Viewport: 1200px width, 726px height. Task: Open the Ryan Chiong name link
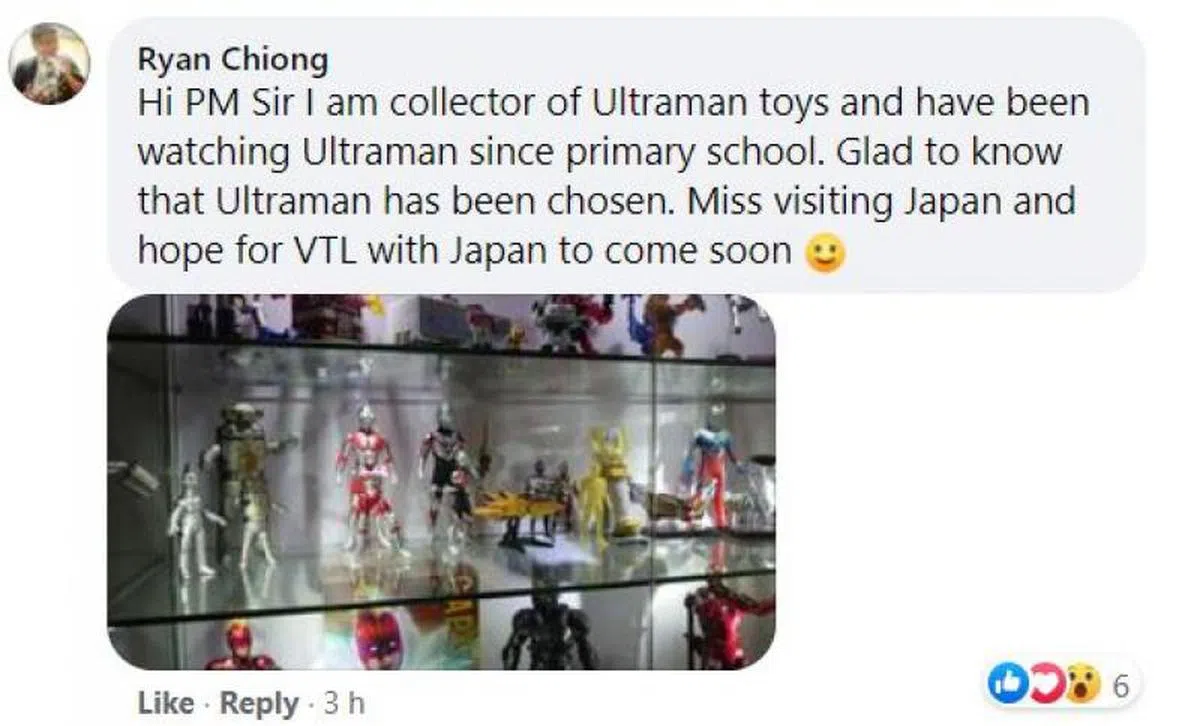[x=233, y=61]
